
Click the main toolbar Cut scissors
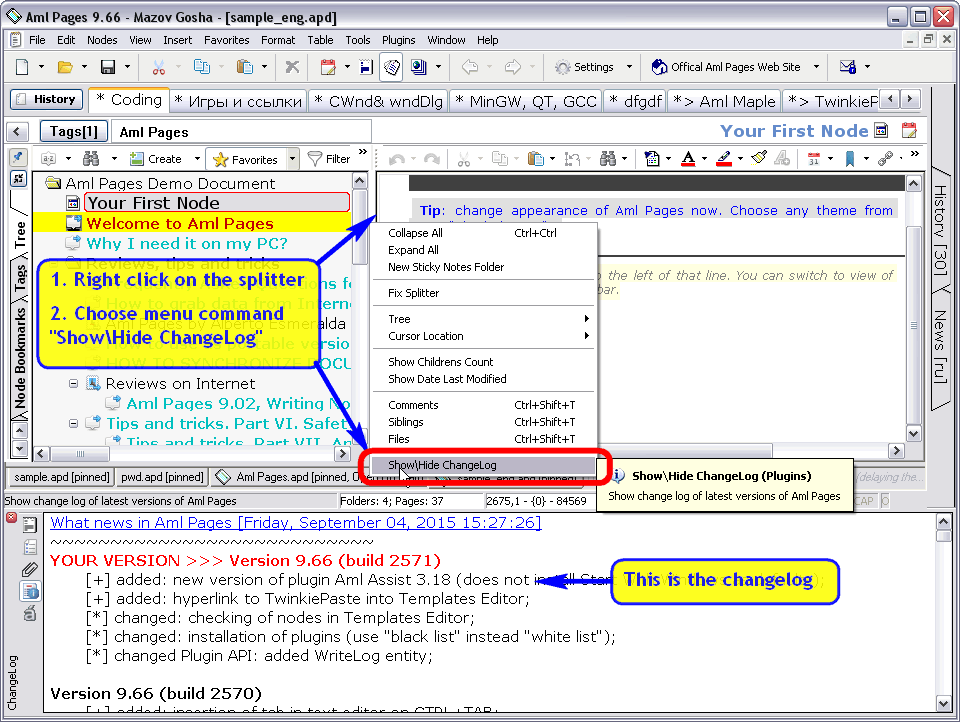click(x=159, y=67)
